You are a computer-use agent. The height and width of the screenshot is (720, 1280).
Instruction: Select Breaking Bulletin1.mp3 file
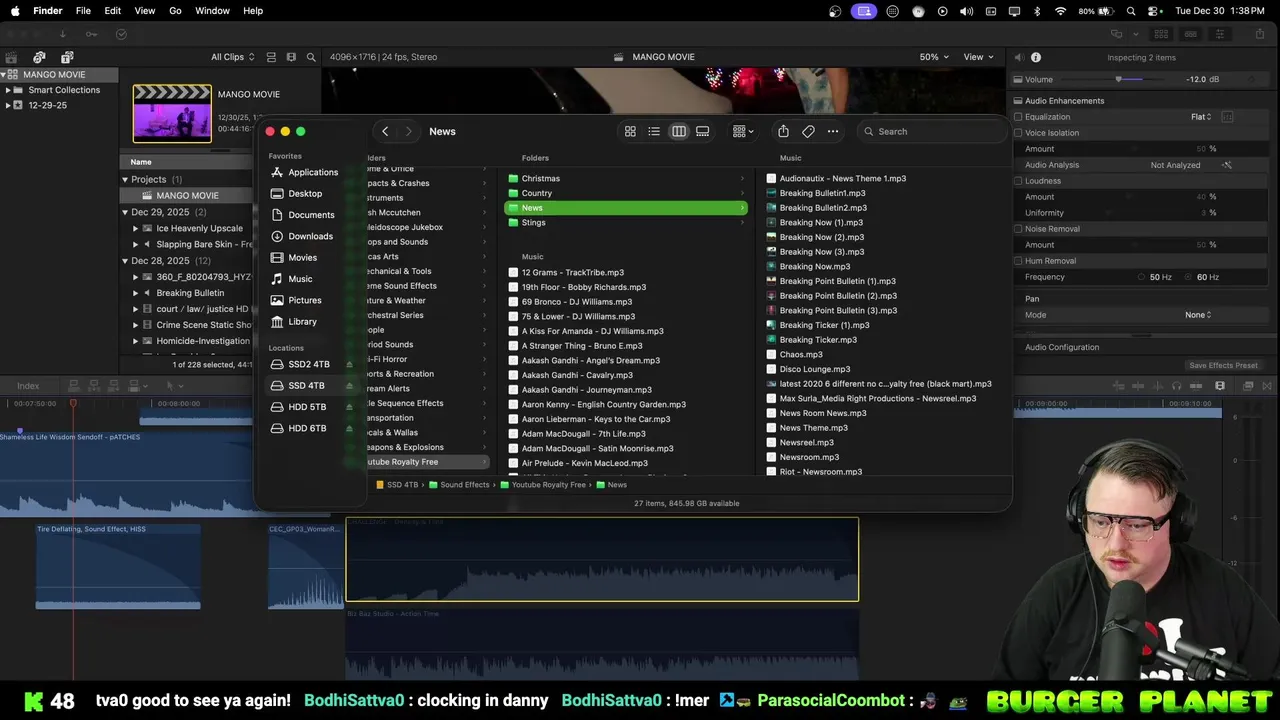click(x=822, y=193)
